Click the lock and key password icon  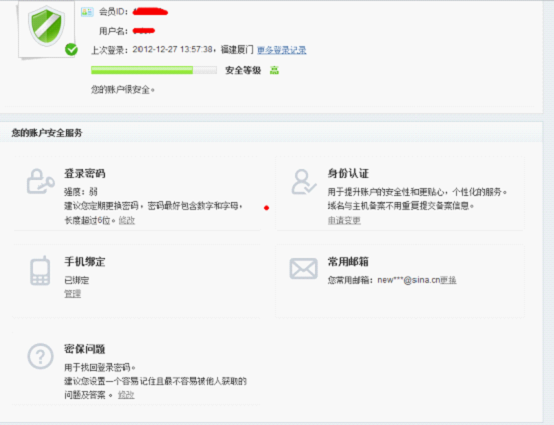[41, 181]
